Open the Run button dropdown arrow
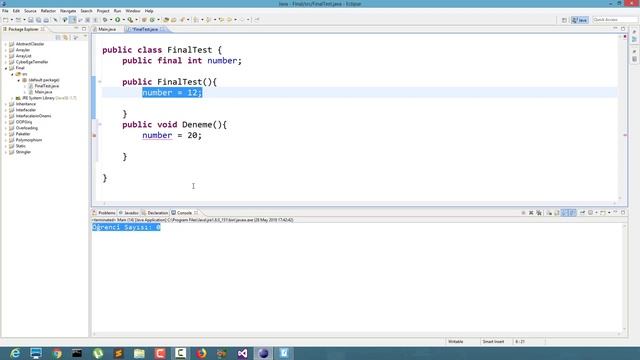The width and height of the screenshot is (640, 360). (123, 20)
